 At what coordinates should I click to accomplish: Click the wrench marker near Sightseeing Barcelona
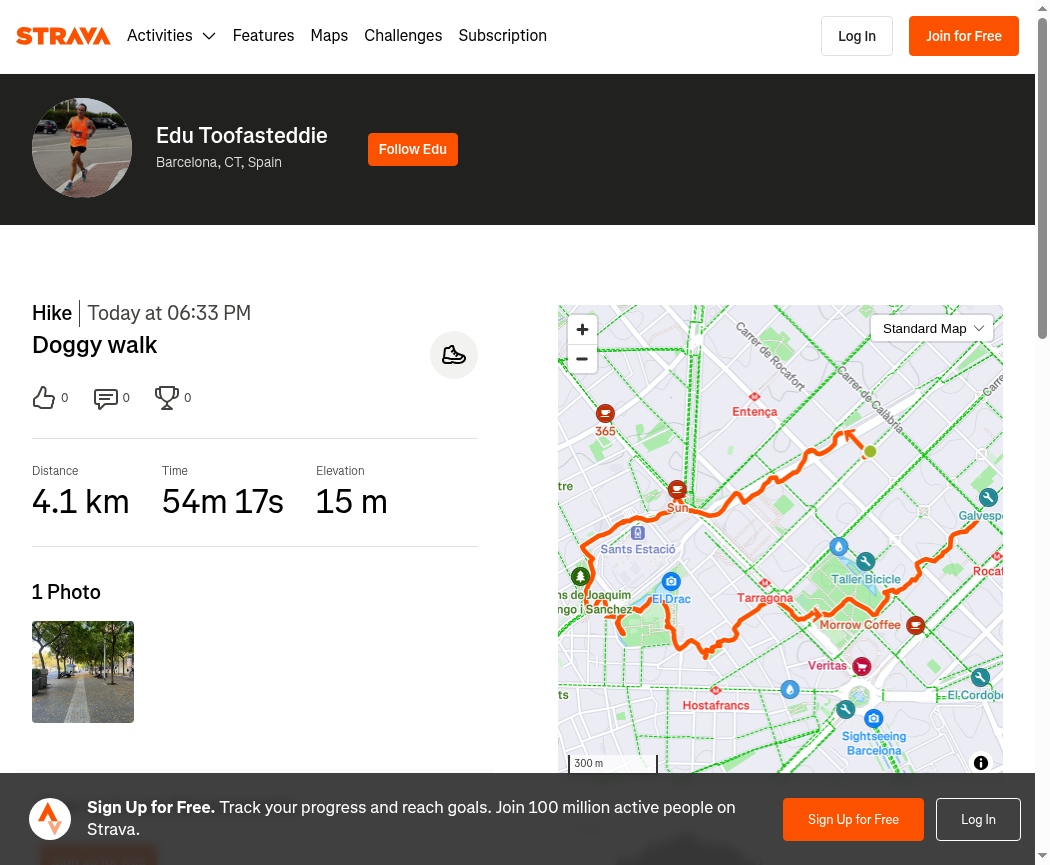click(845, 710)
